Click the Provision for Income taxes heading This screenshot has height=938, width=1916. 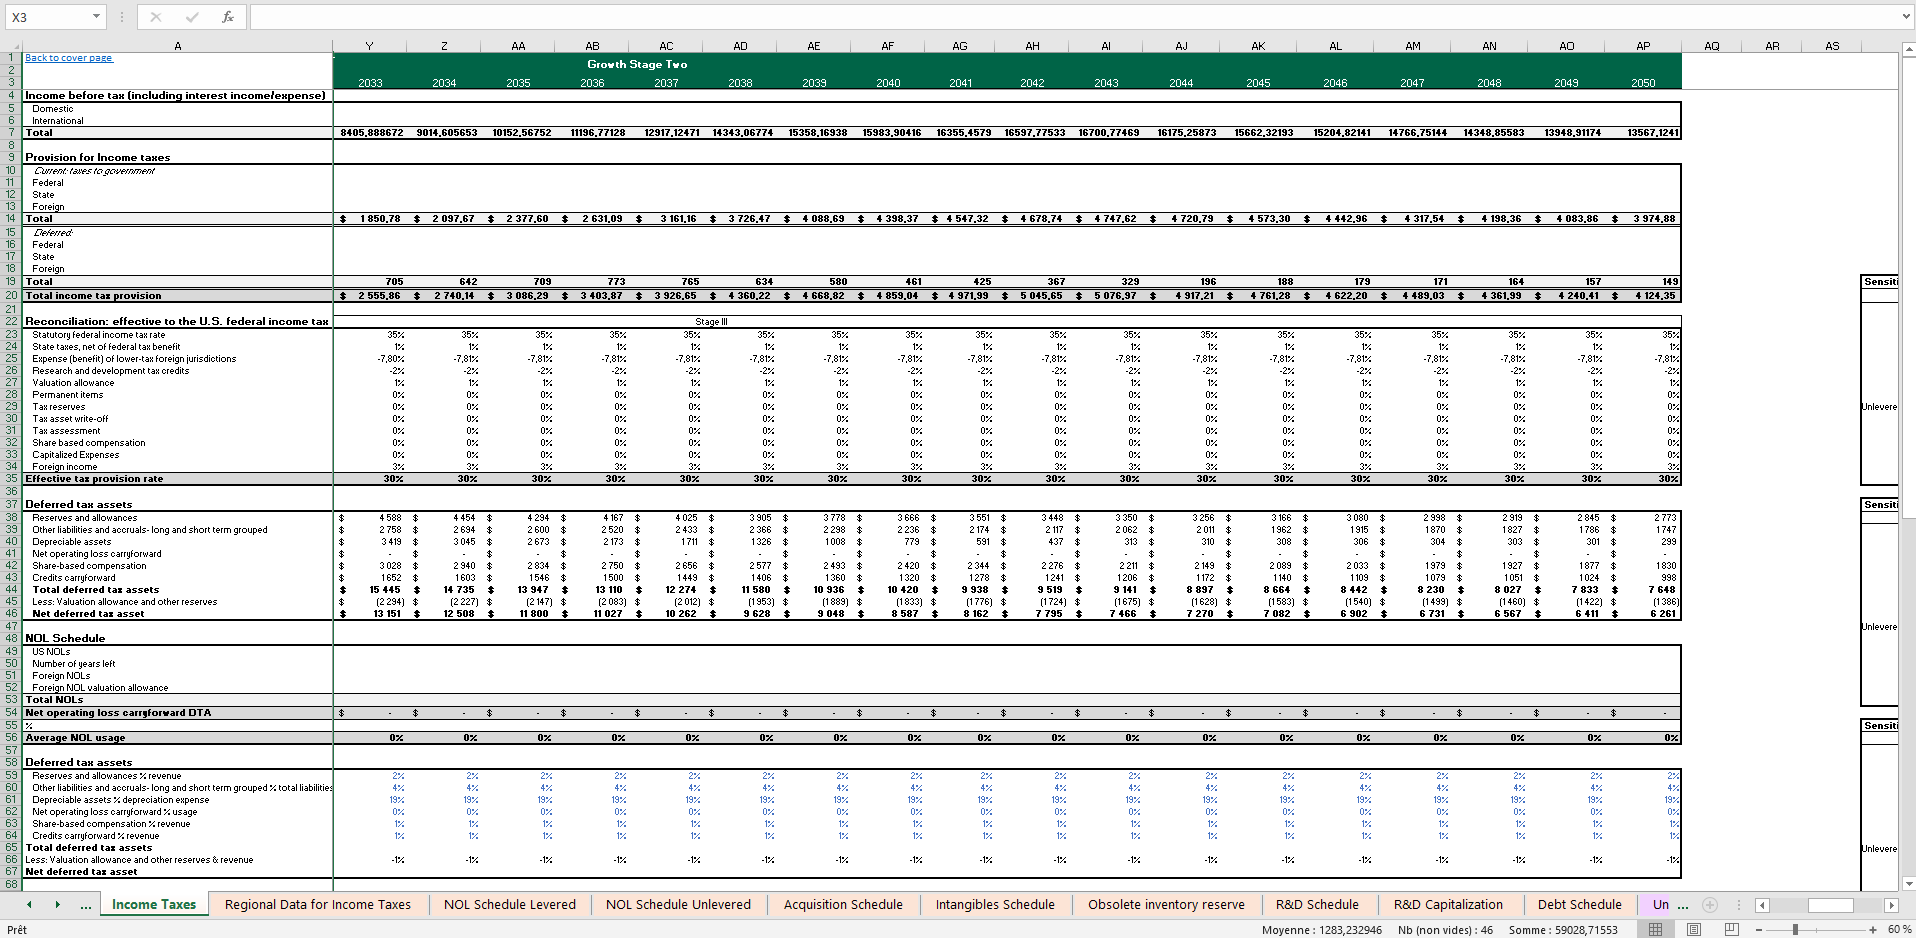tap(97, 157)
